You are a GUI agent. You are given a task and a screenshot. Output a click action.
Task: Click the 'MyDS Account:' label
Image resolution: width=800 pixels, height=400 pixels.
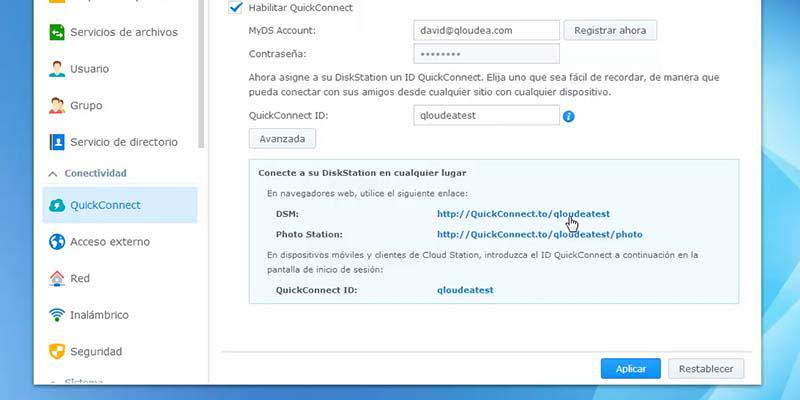click(x=282, y=31)
